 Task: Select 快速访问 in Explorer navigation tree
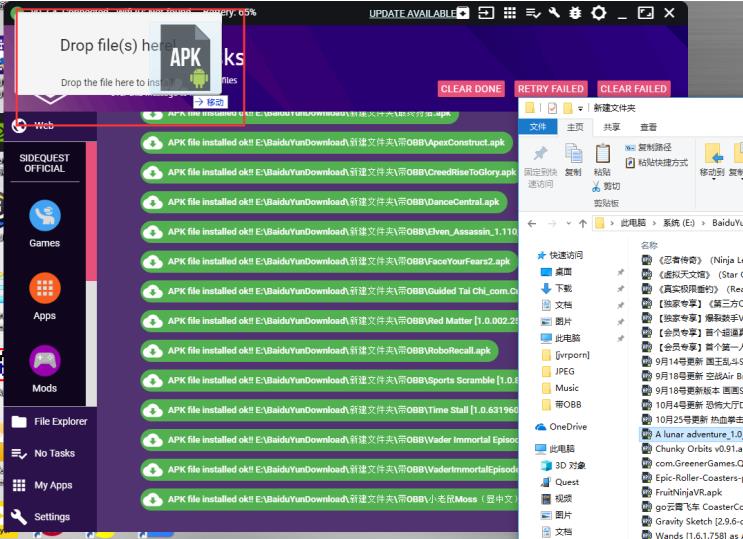[560, 256]
